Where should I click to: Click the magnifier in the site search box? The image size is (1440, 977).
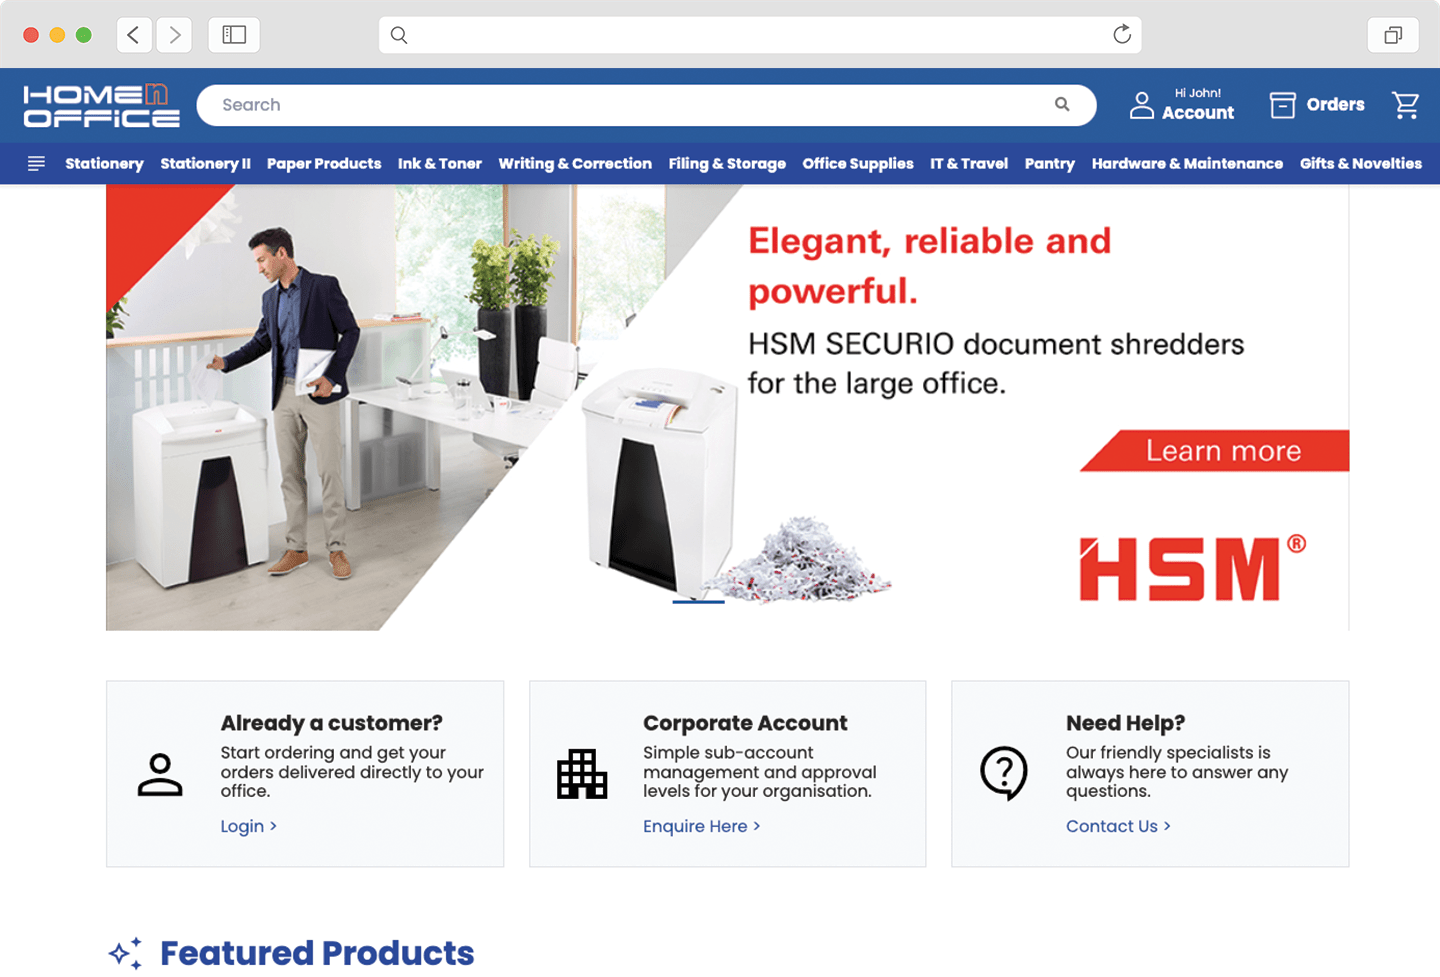click(x=1062, y=104)
